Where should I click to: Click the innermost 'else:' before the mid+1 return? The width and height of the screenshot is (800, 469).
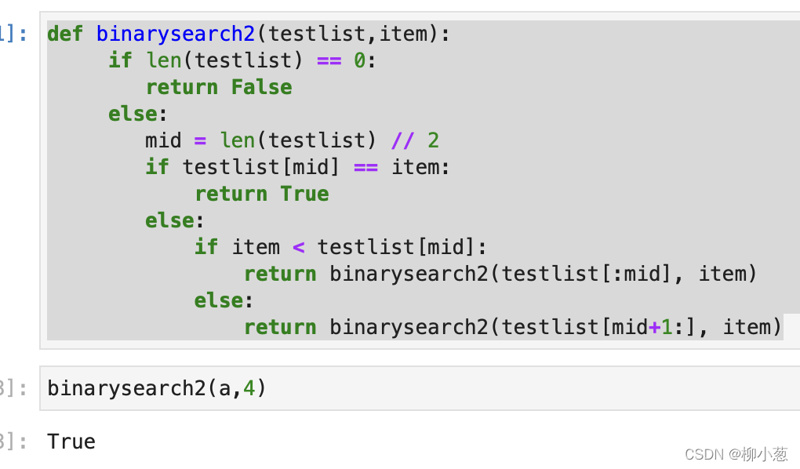[x=223, y=300]
